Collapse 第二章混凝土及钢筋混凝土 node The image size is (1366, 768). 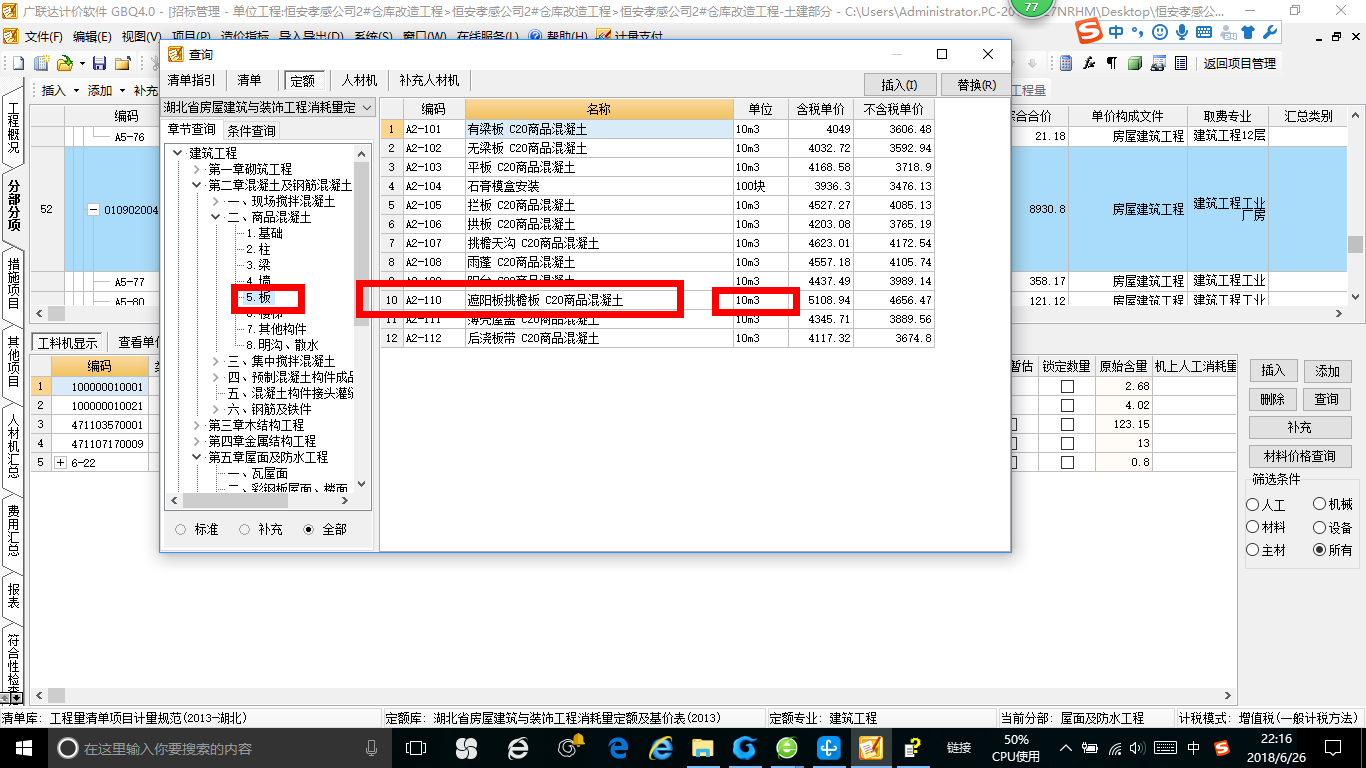[x=197, y=185]
